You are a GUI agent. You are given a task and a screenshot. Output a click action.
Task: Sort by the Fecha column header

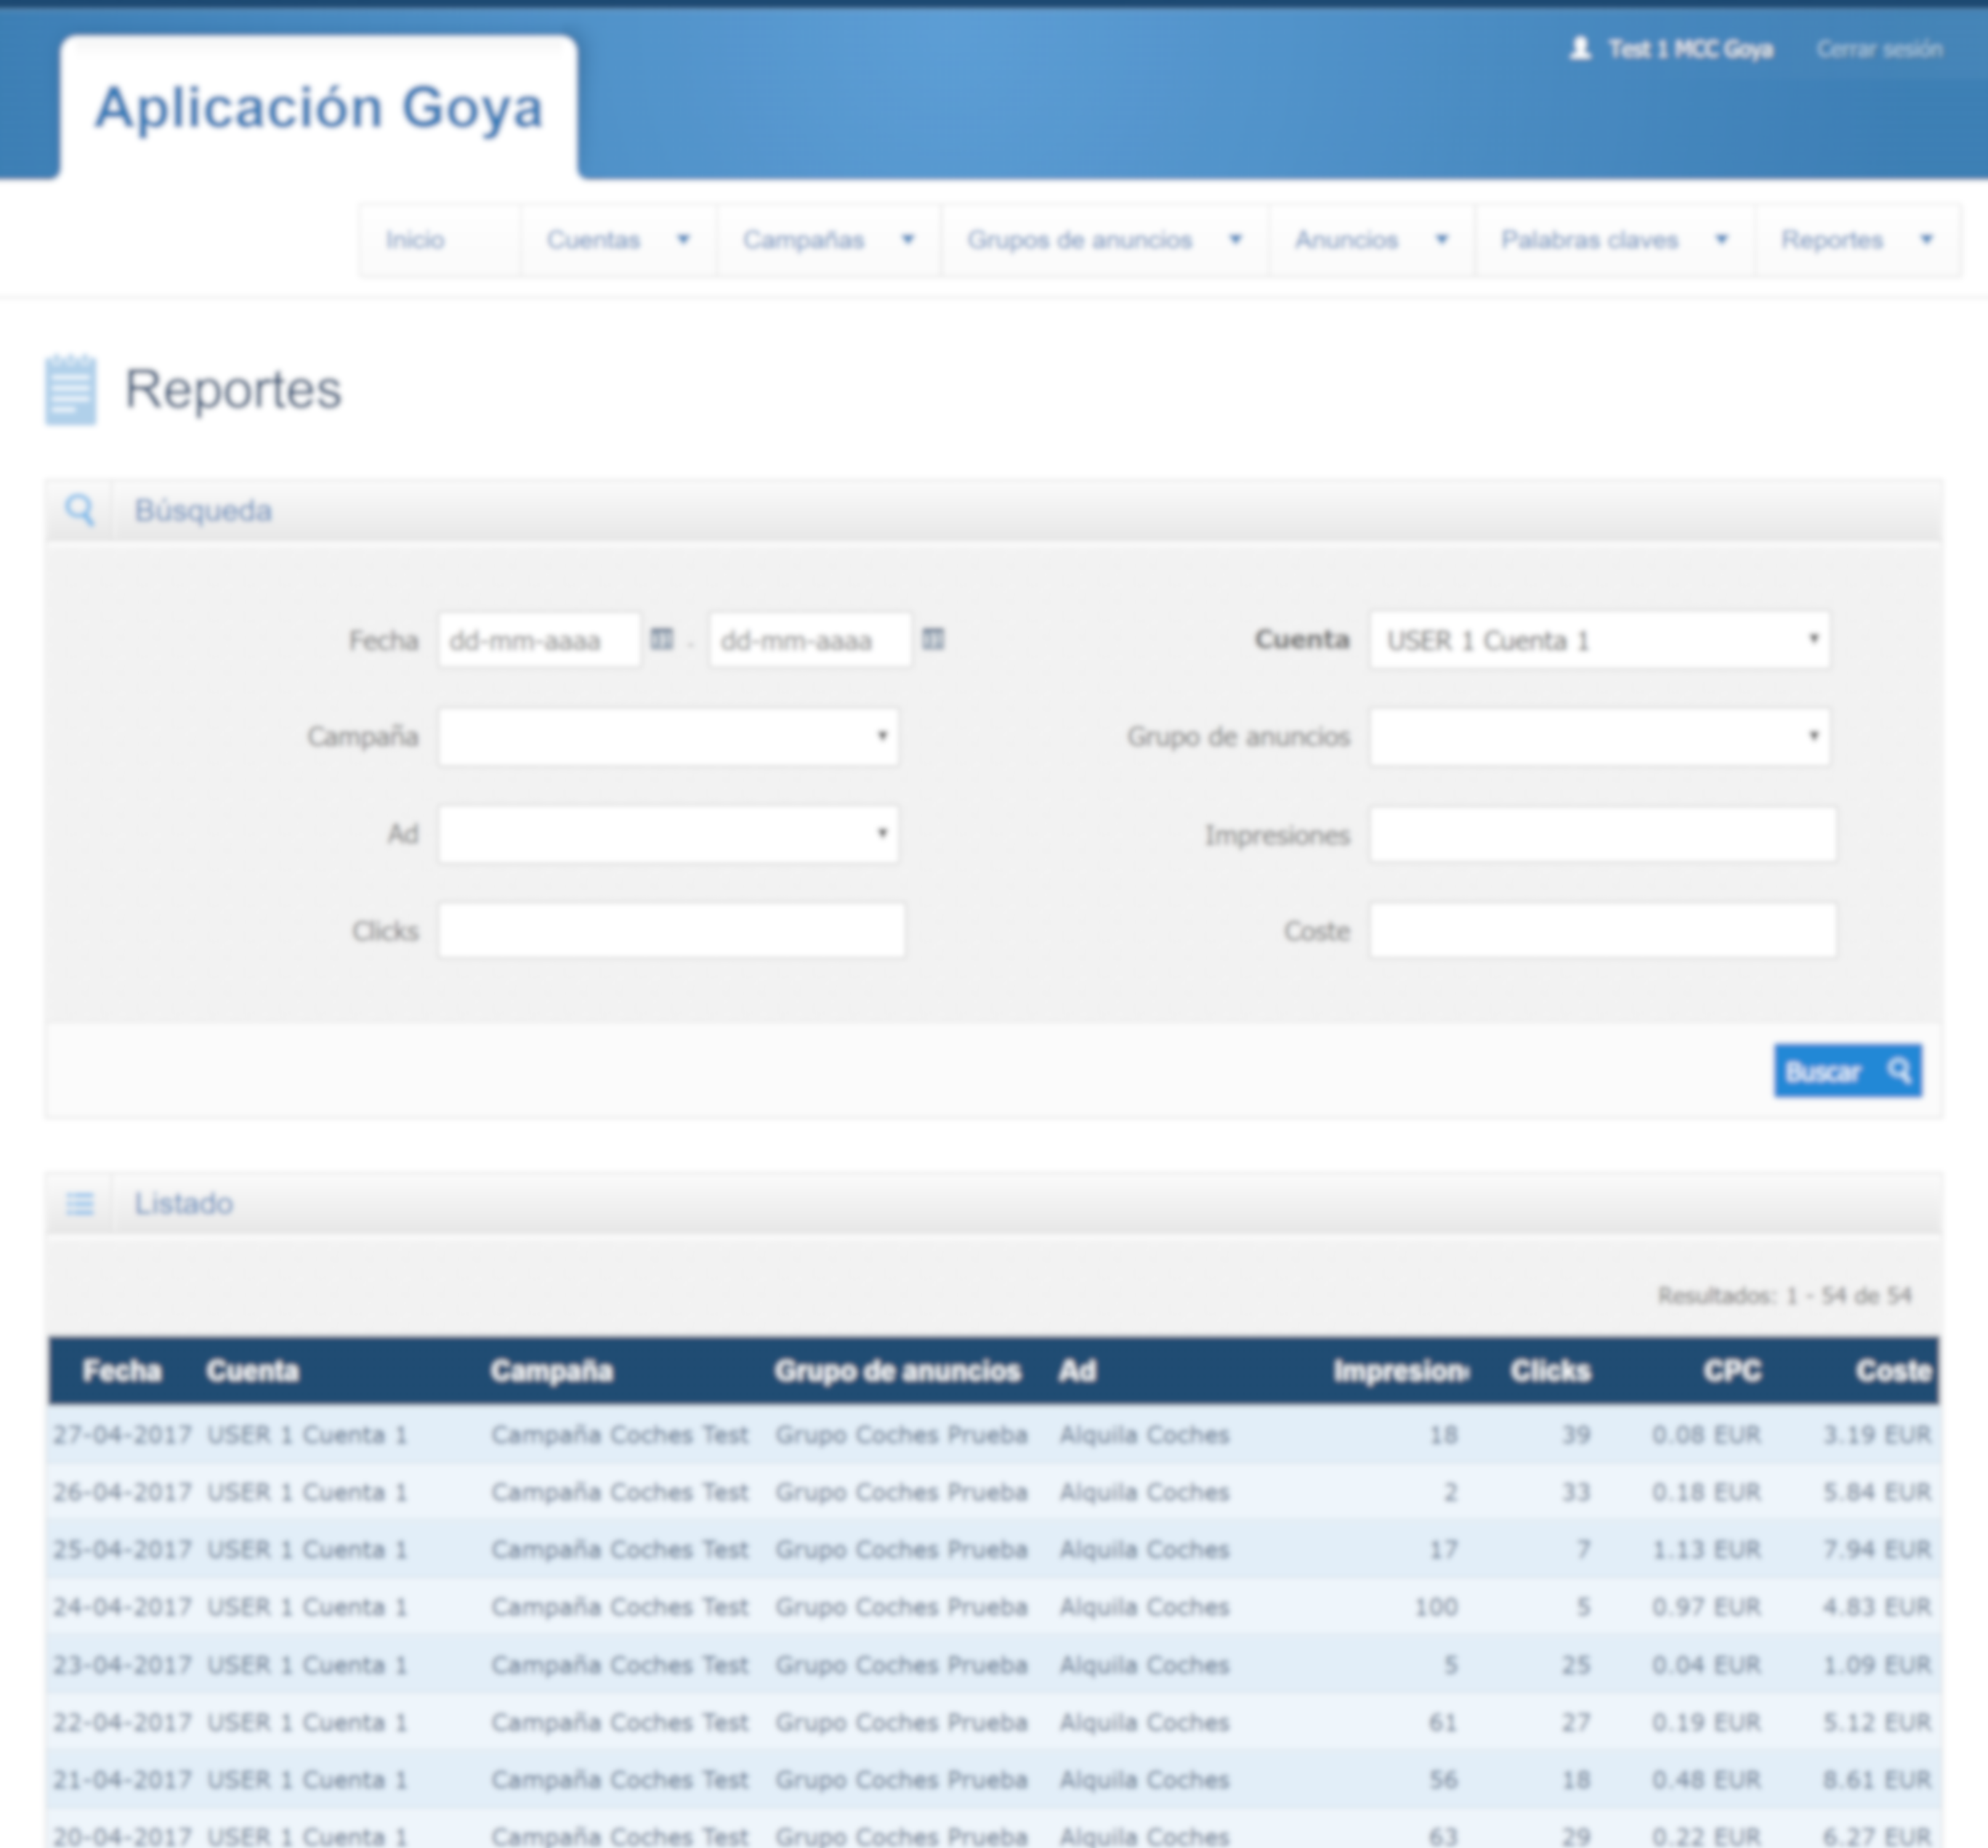click(122, 1371)
